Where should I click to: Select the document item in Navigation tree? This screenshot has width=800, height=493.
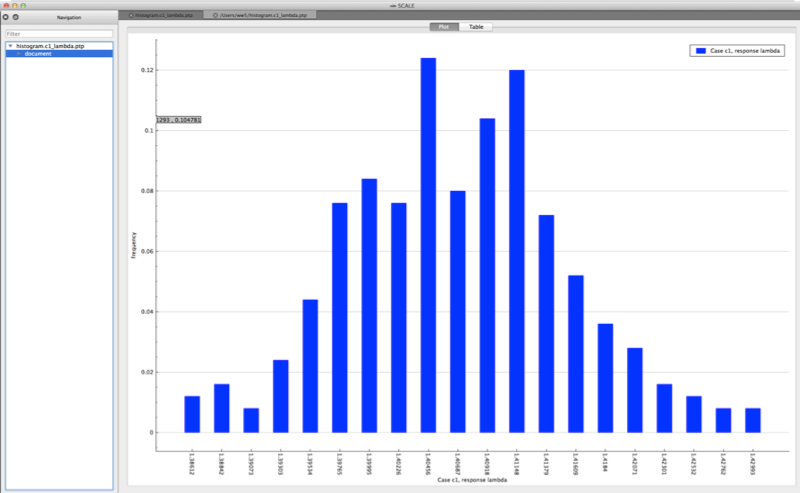point(38,54)
